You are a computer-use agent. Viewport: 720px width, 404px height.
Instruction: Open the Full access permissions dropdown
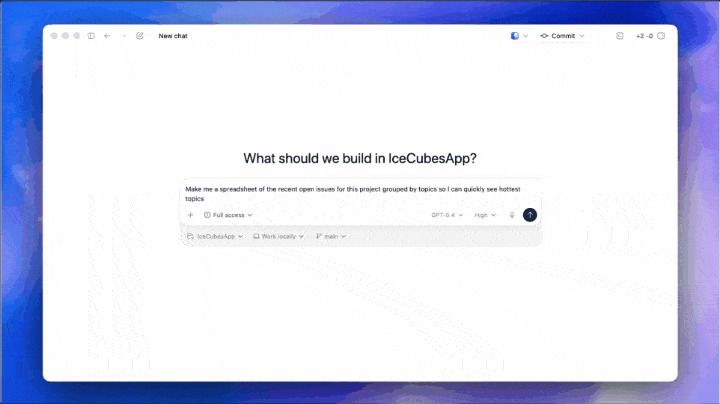click(229, 215)
